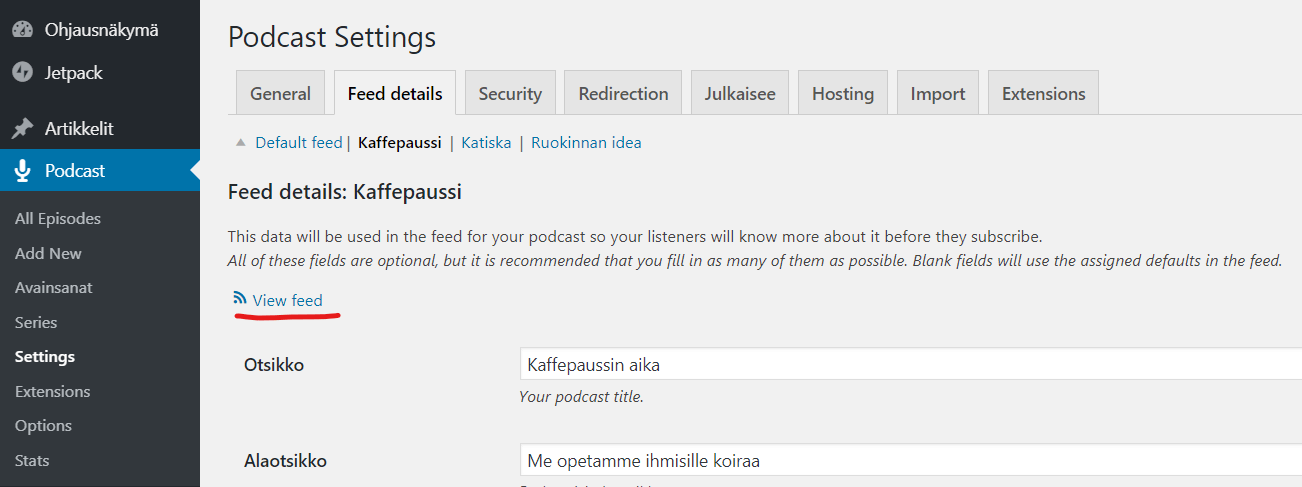Click the RSS icon beside View feed

tap(239, 298)
